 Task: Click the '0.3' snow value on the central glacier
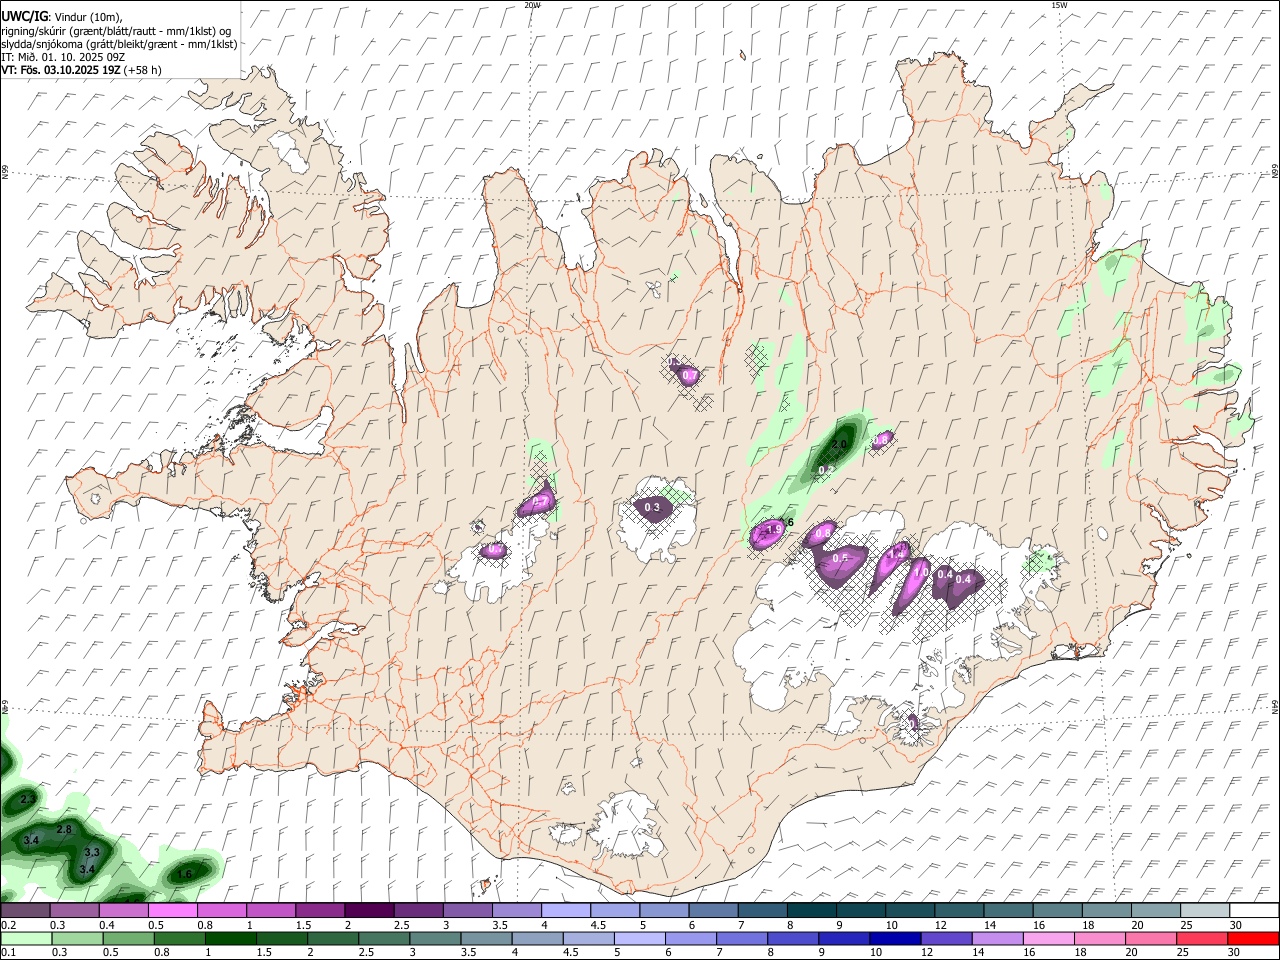(652, 508)
